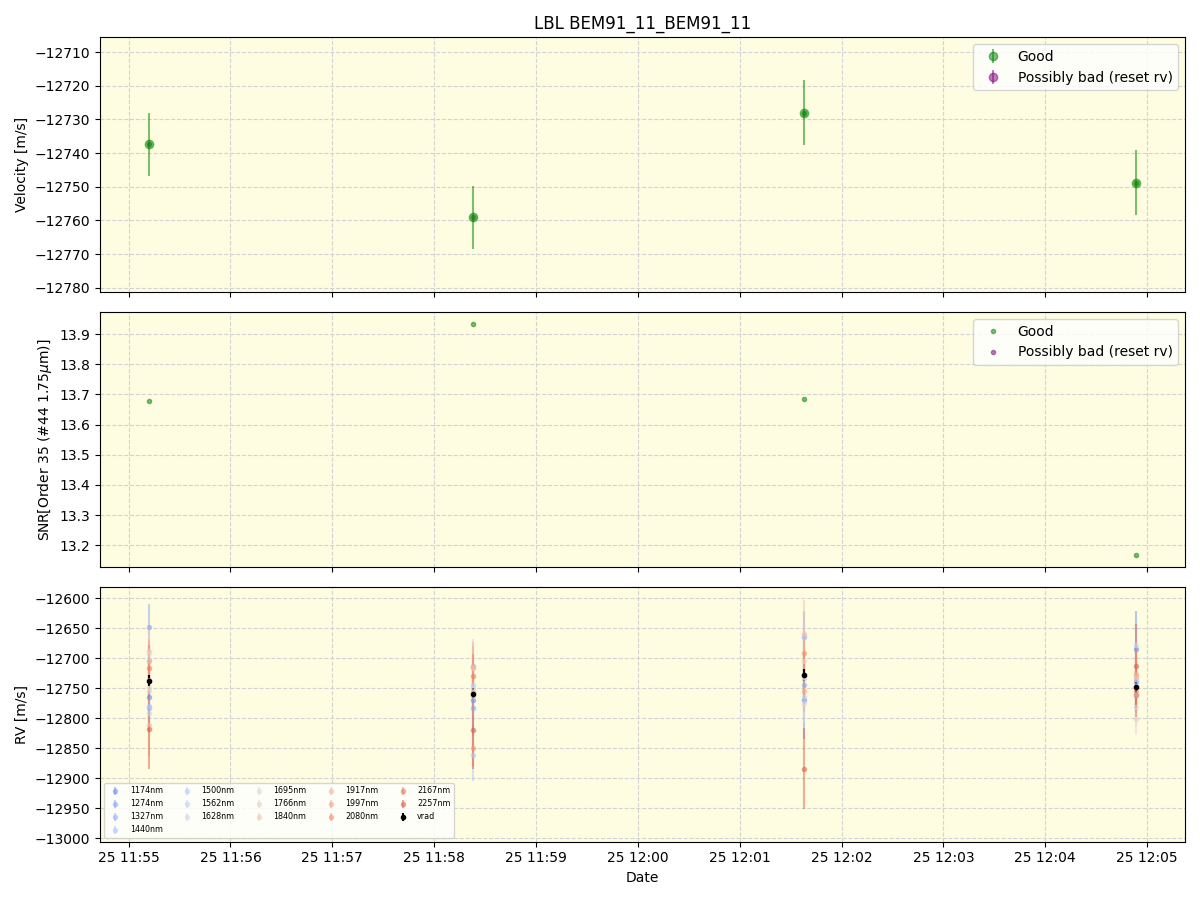The height and width of the screenshot is (900, 1200).
Task: Click the black vrad point near 12:05
Action: 1136,687
